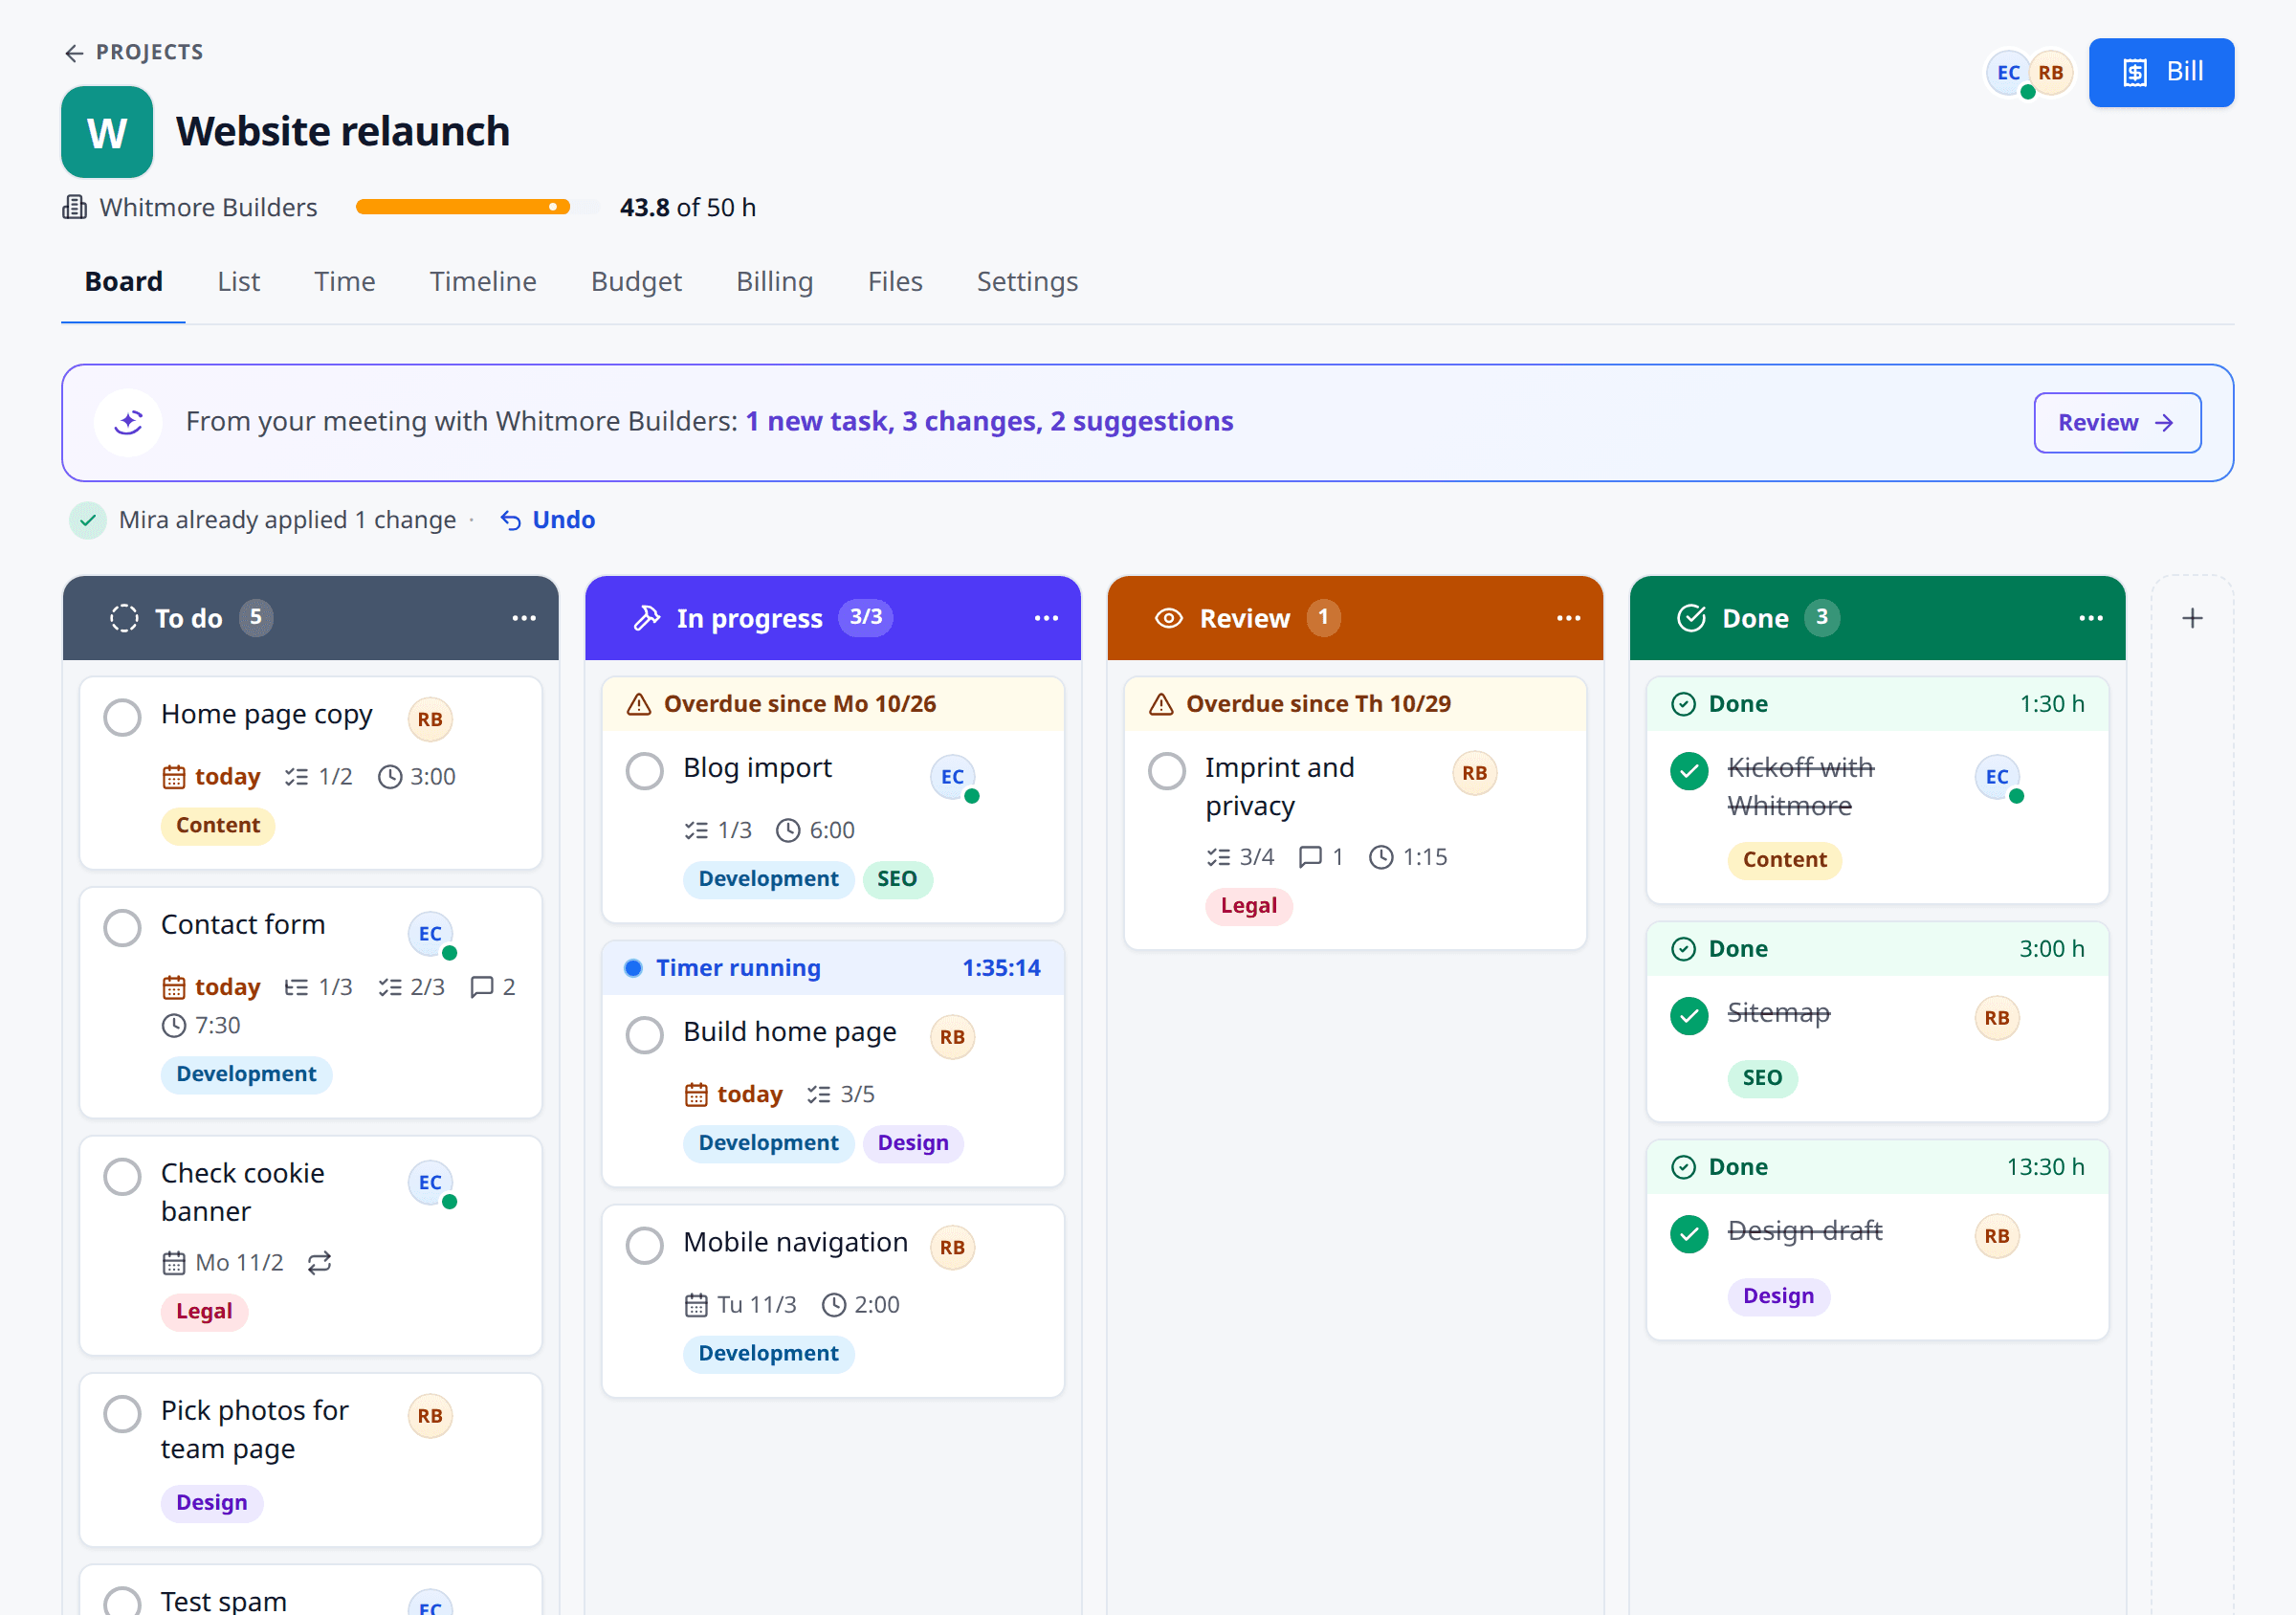Image resolution: width=2296 pixels, height=1615 pixels.
Task: Mark Home page copy as complete
Action: [x=122, y=717]
